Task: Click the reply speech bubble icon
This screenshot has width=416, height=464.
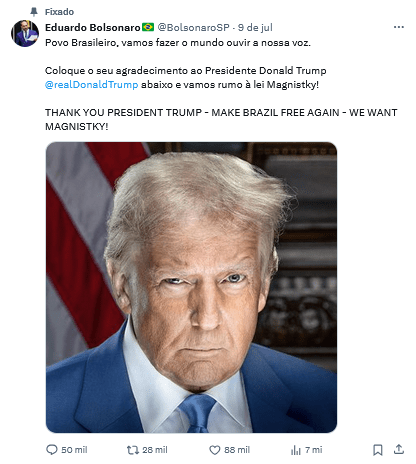Action: click(52, 450)
